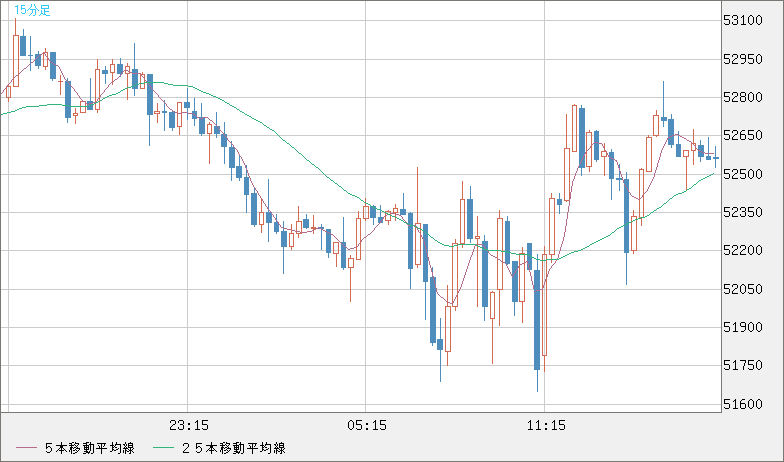Click the 52650 price axis label
This screenshot has height=462, width=784.
tap(743, 136)
